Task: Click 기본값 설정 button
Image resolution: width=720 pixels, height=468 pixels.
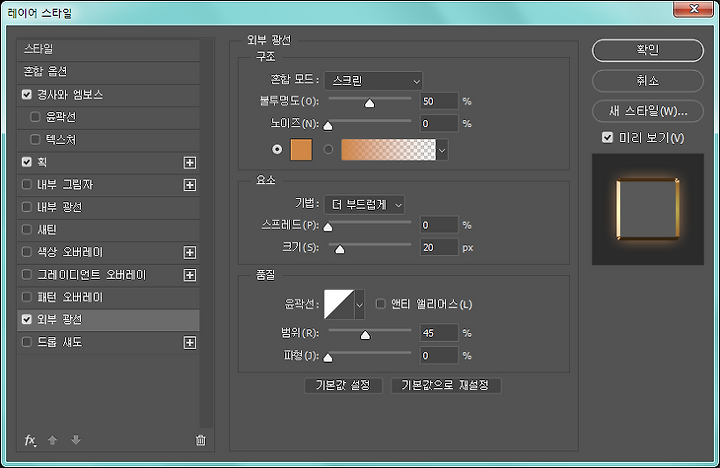Action: point(343,385)
